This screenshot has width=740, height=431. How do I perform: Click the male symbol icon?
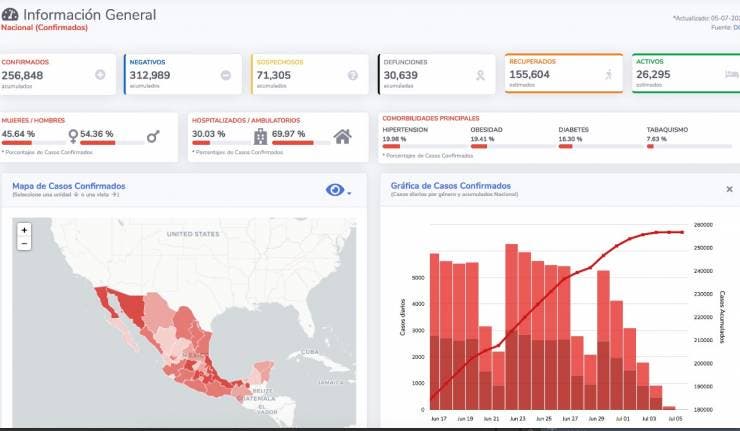(x=153, y=136)
